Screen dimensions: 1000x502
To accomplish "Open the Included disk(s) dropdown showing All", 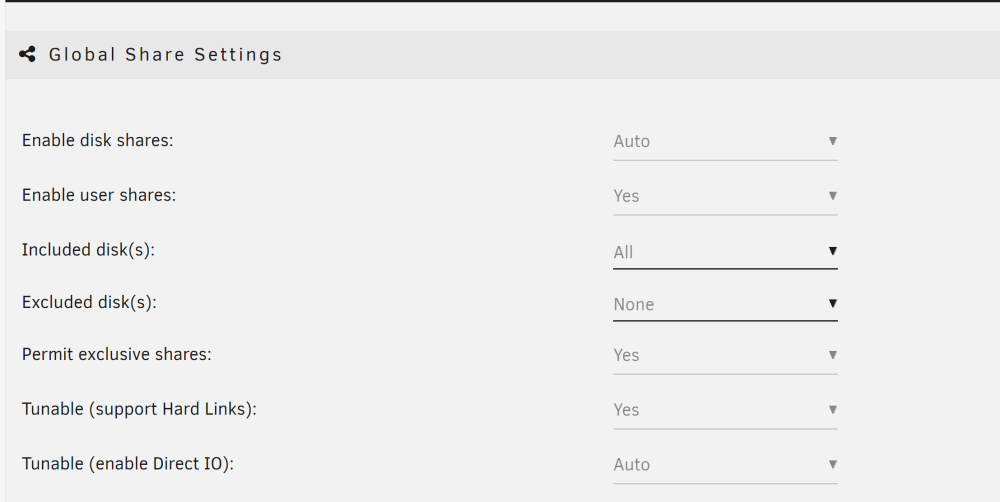I will pyautogui.click(x=725, y=251).
